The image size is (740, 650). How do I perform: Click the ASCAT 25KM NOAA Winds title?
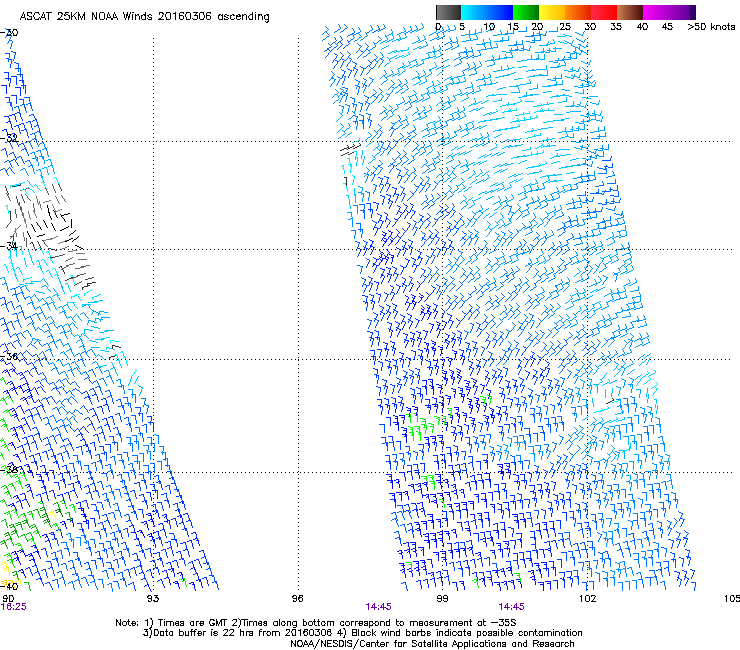[x=144, y=17]
